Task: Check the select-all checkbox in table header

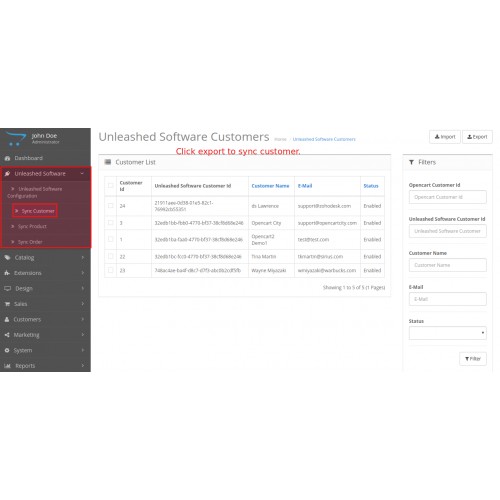Action: pyautogui.click(x=111, y=185)
